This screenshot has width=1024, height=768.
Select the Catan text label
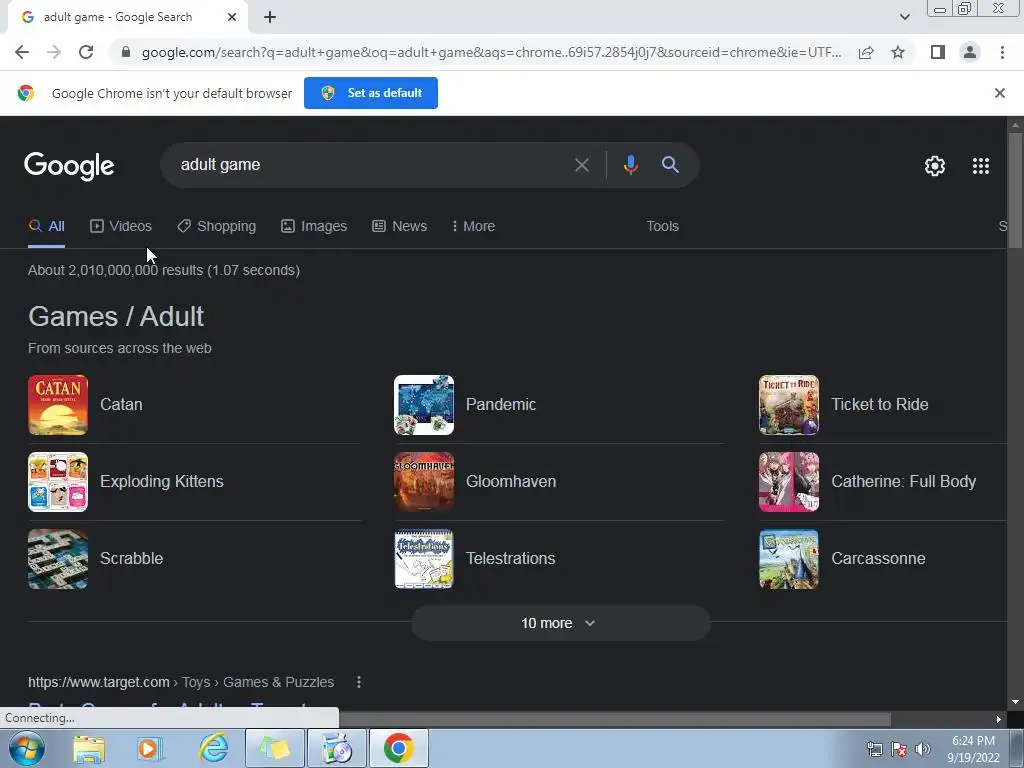coord(121,404)
